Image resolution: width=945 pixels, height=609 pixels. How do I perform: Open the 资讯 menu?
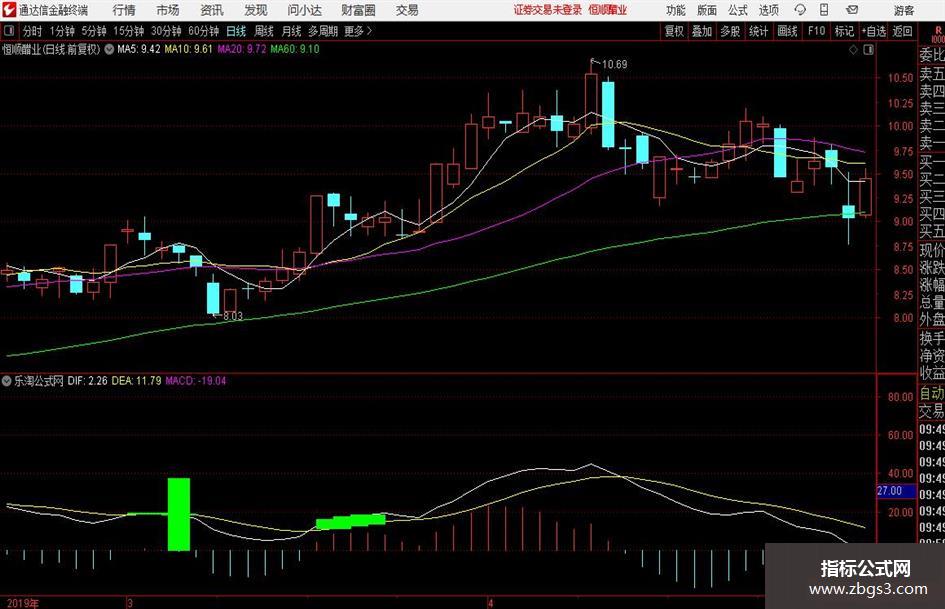click(212, 10)
